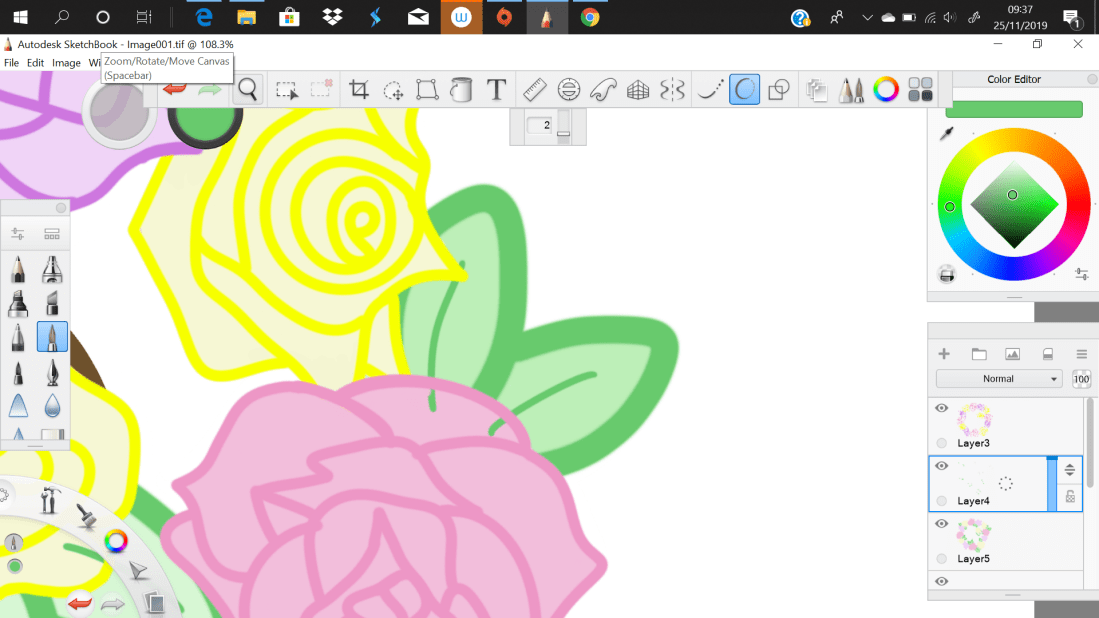Screen dimensions: 1099x618
Task: Expand the Layer4 blend options arrows
Action: 1069,470
